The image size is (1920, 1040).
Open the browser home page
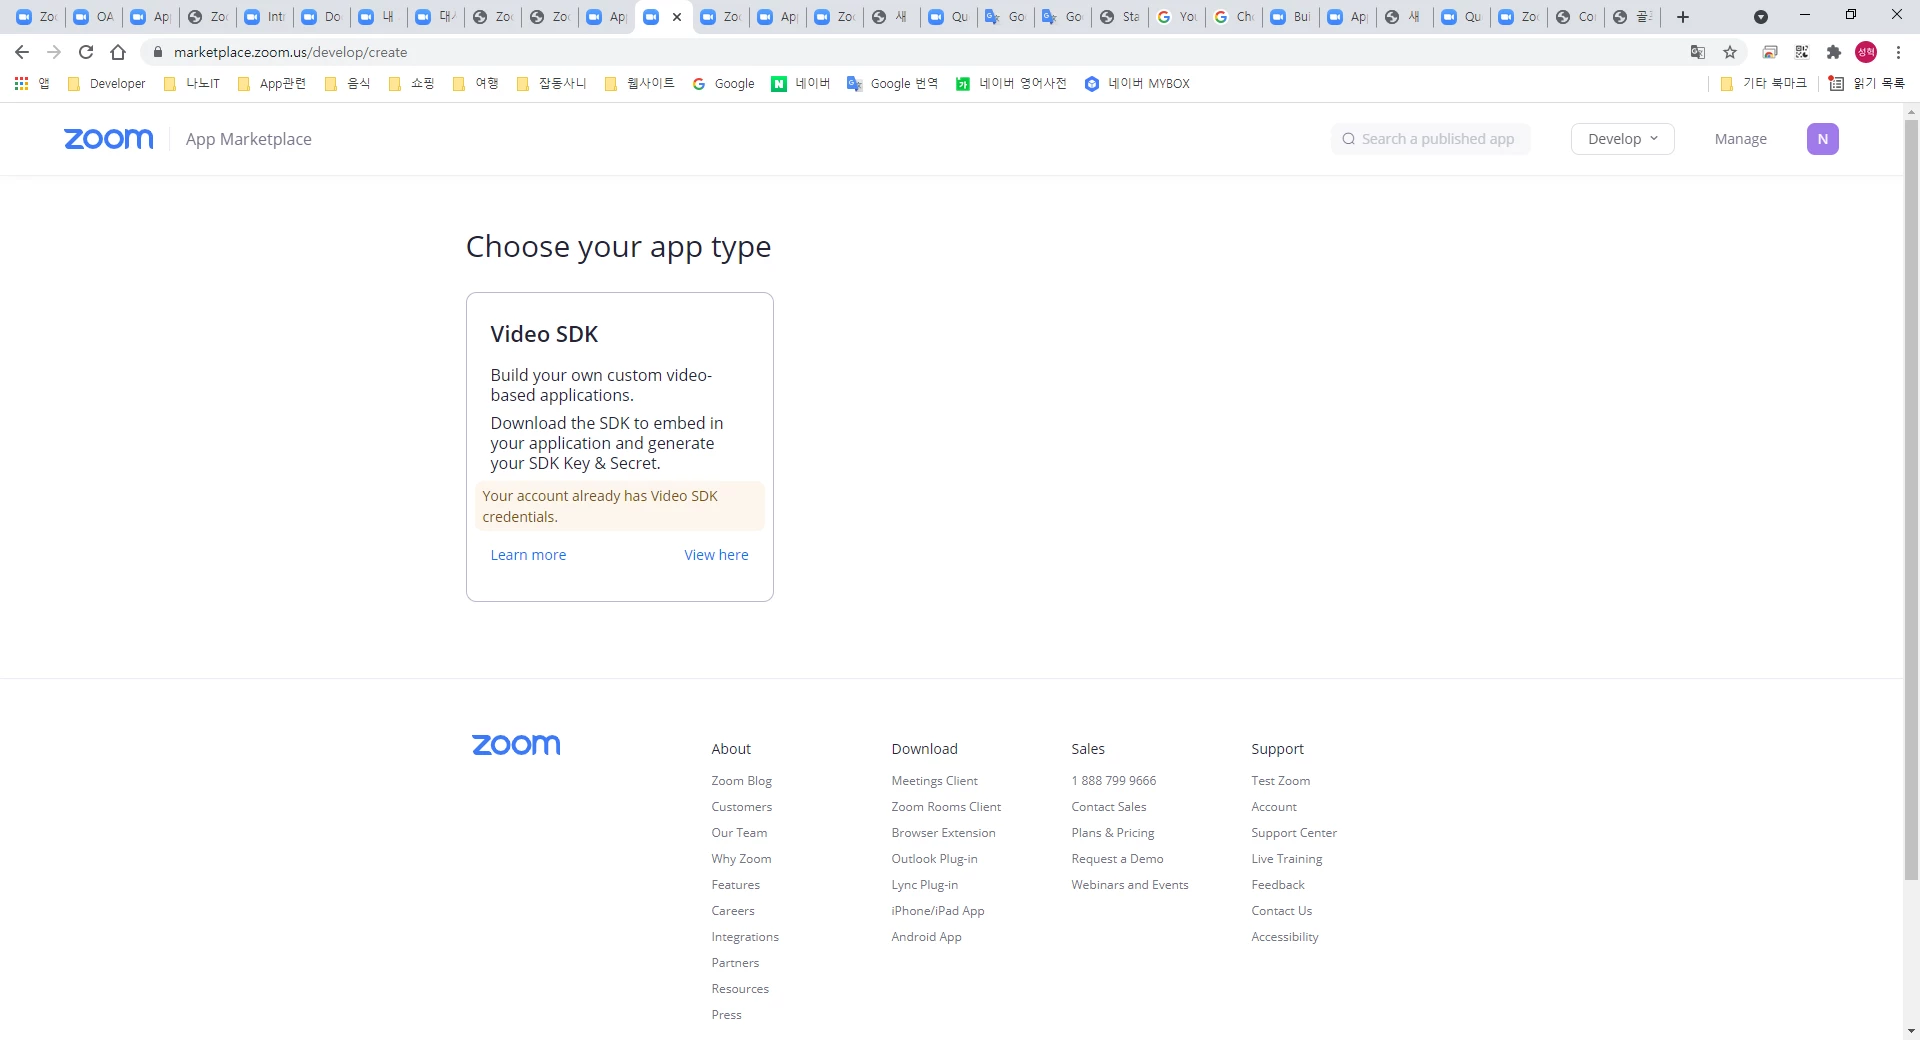(x=118, y=52)
